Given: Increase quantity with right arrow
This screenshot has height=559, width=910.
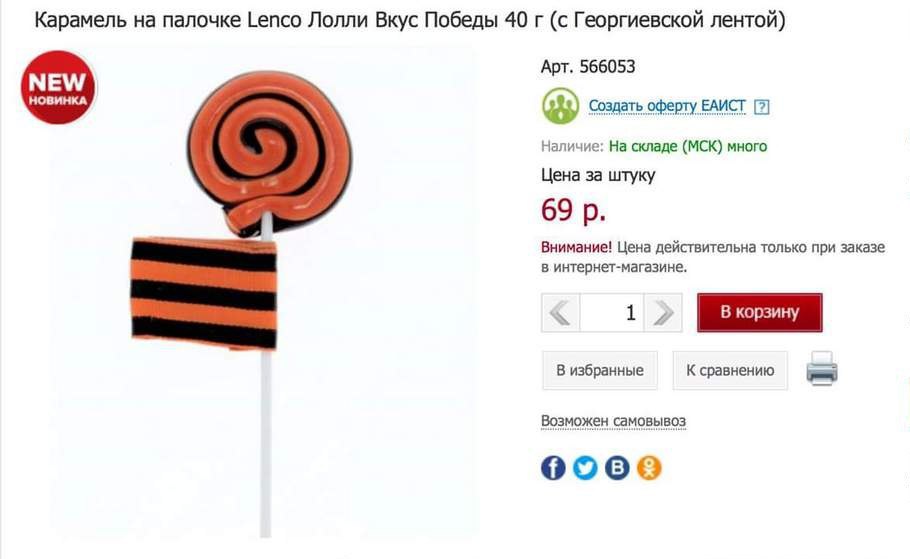Looking at the screenshot, I should point(663,313).
